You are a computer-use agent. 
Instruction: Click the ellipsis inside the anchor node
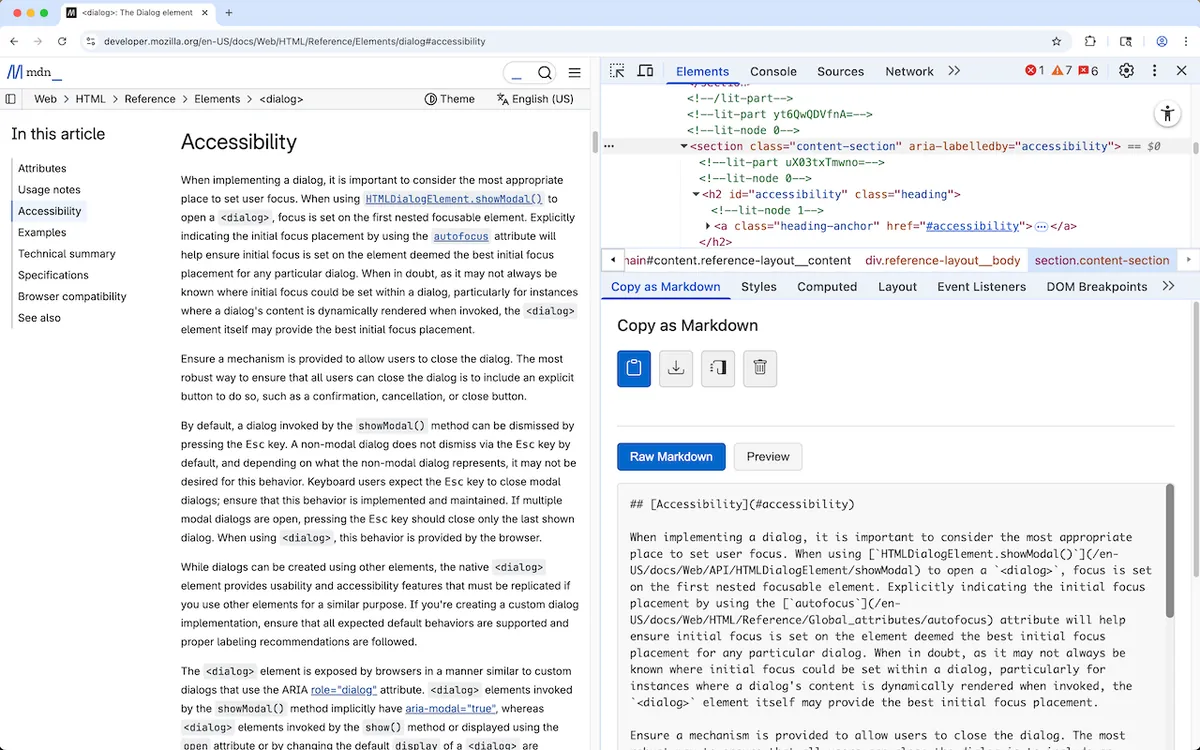pyautogui.click(x=1041, y=226)
